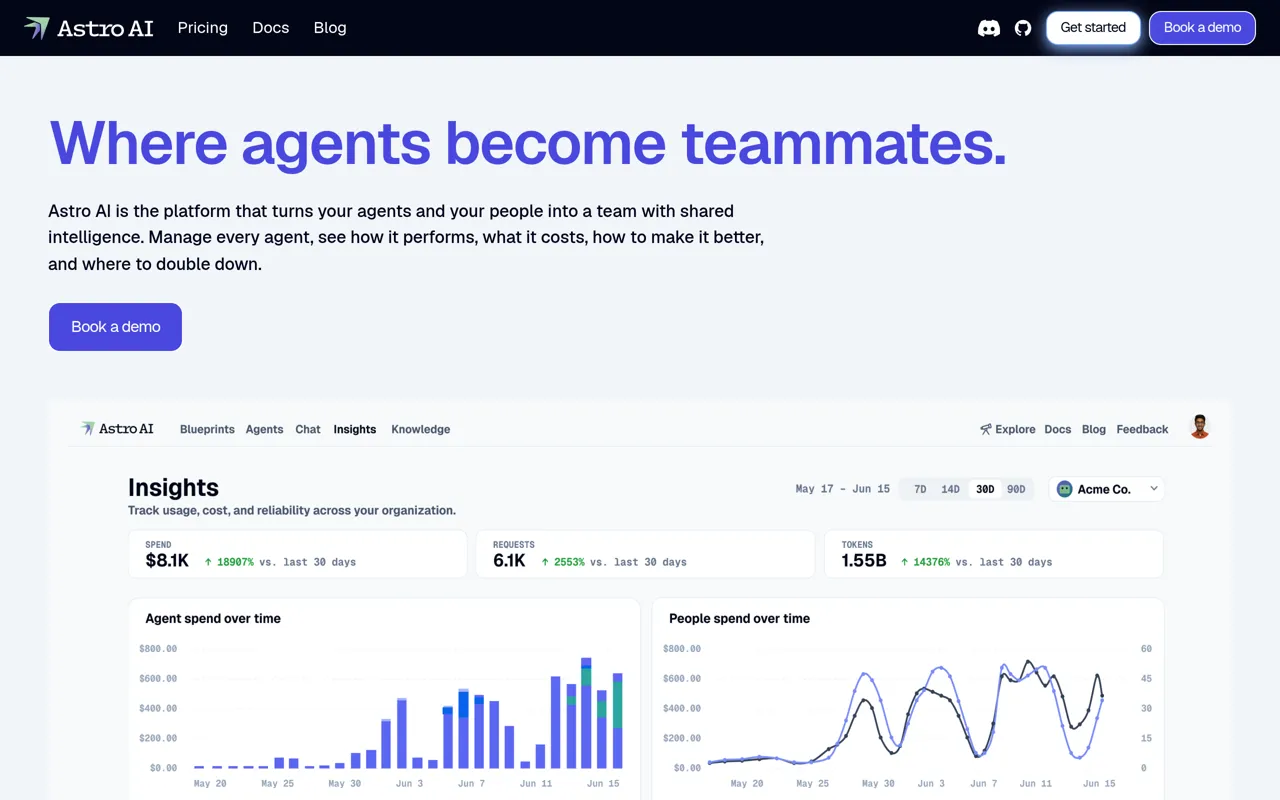
Task: Click Book a demo in the navbar
Action: 1202,28
